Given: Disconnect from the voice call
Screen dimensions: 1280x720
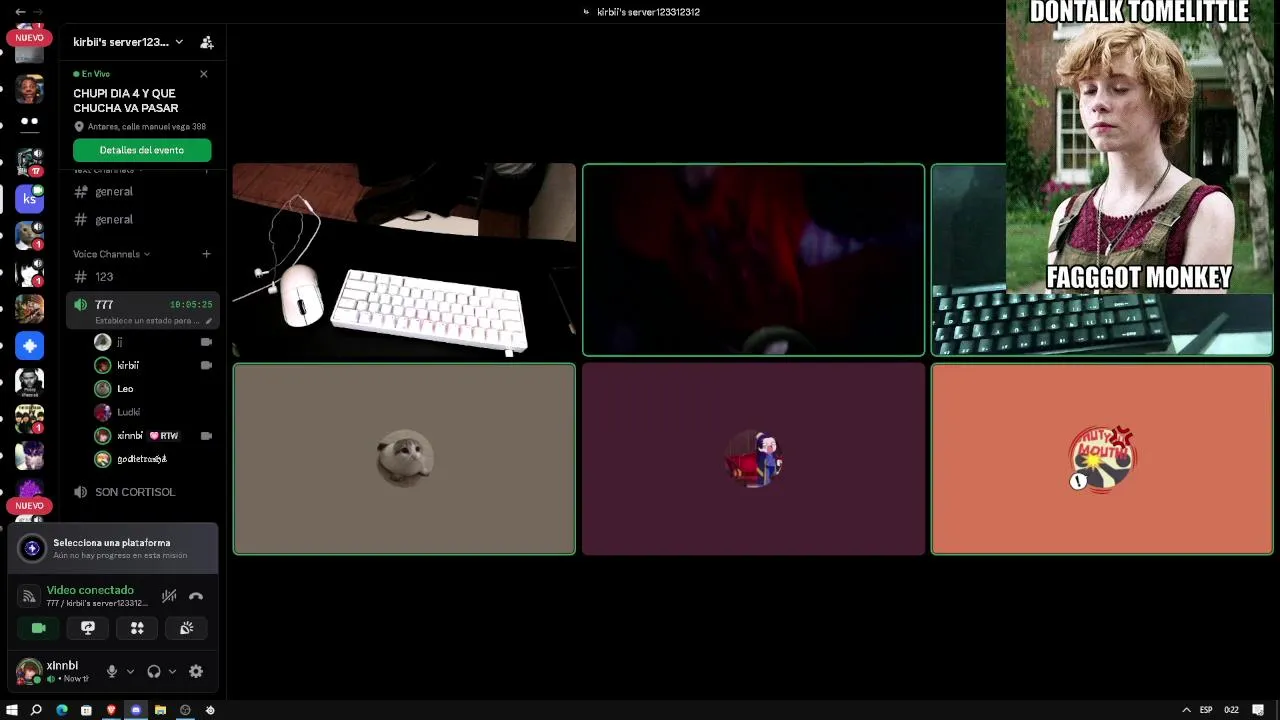Looking at the screenshot, I should click(196, 596).
